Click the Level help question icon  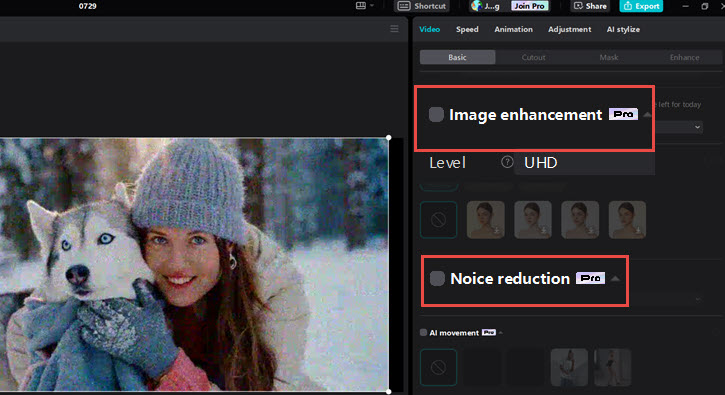point(507,162)
